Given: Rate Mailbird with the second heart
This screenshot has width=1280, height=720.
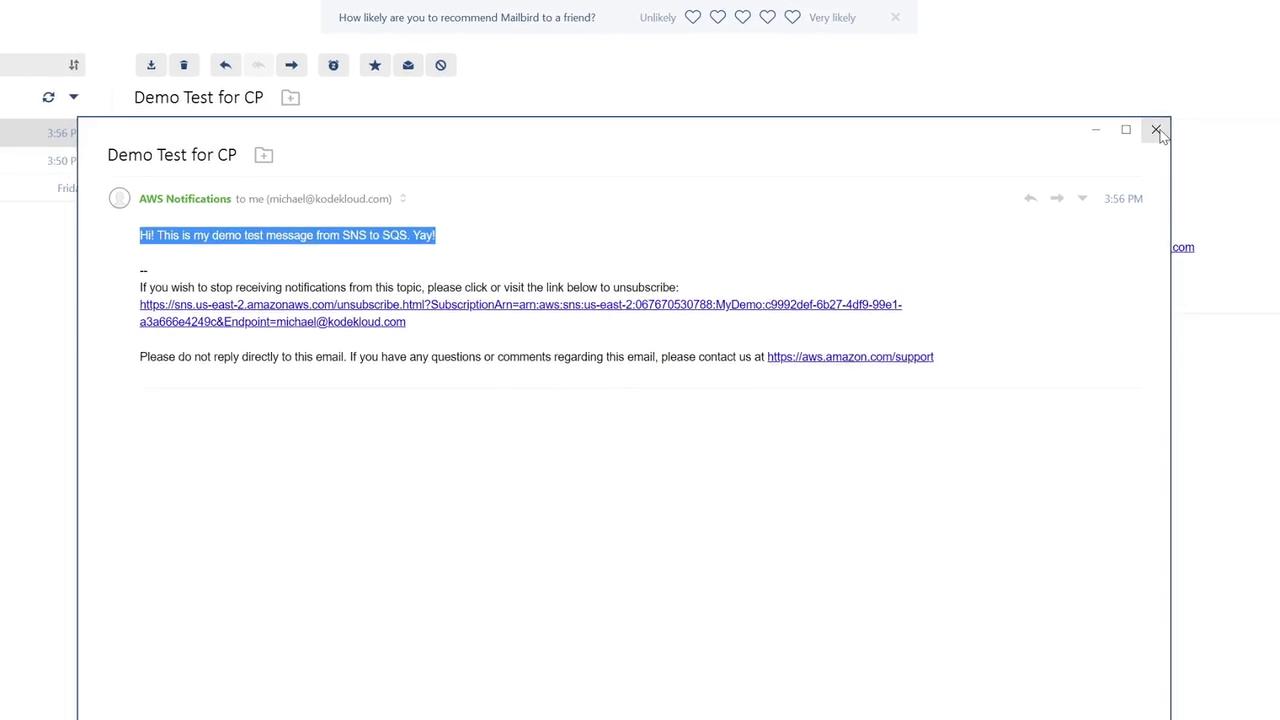Looking at the screenshot, I should (x=718, y=17).
